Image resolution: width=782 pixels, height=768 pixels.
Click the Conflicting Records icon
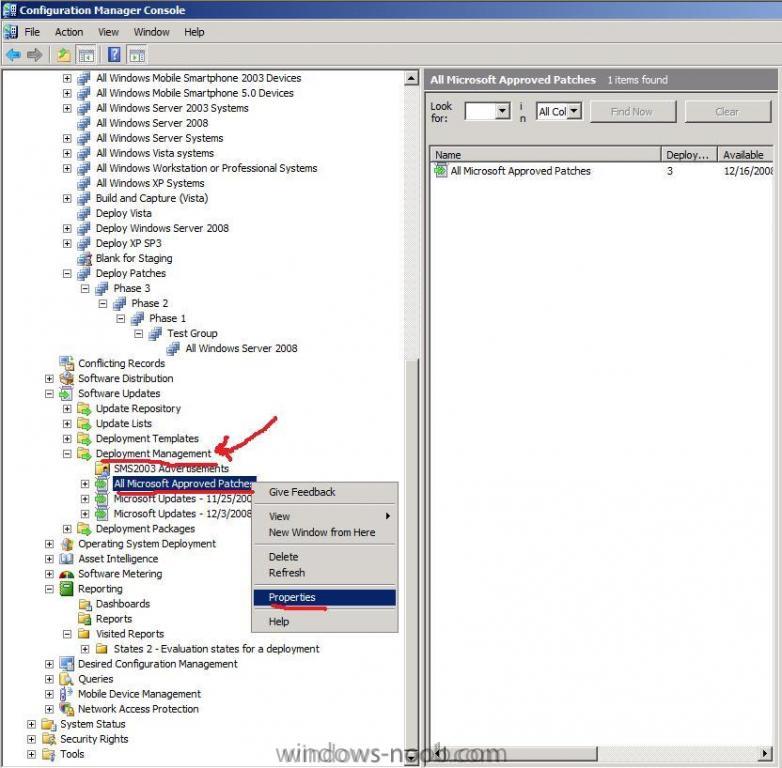tap(66, 363)
